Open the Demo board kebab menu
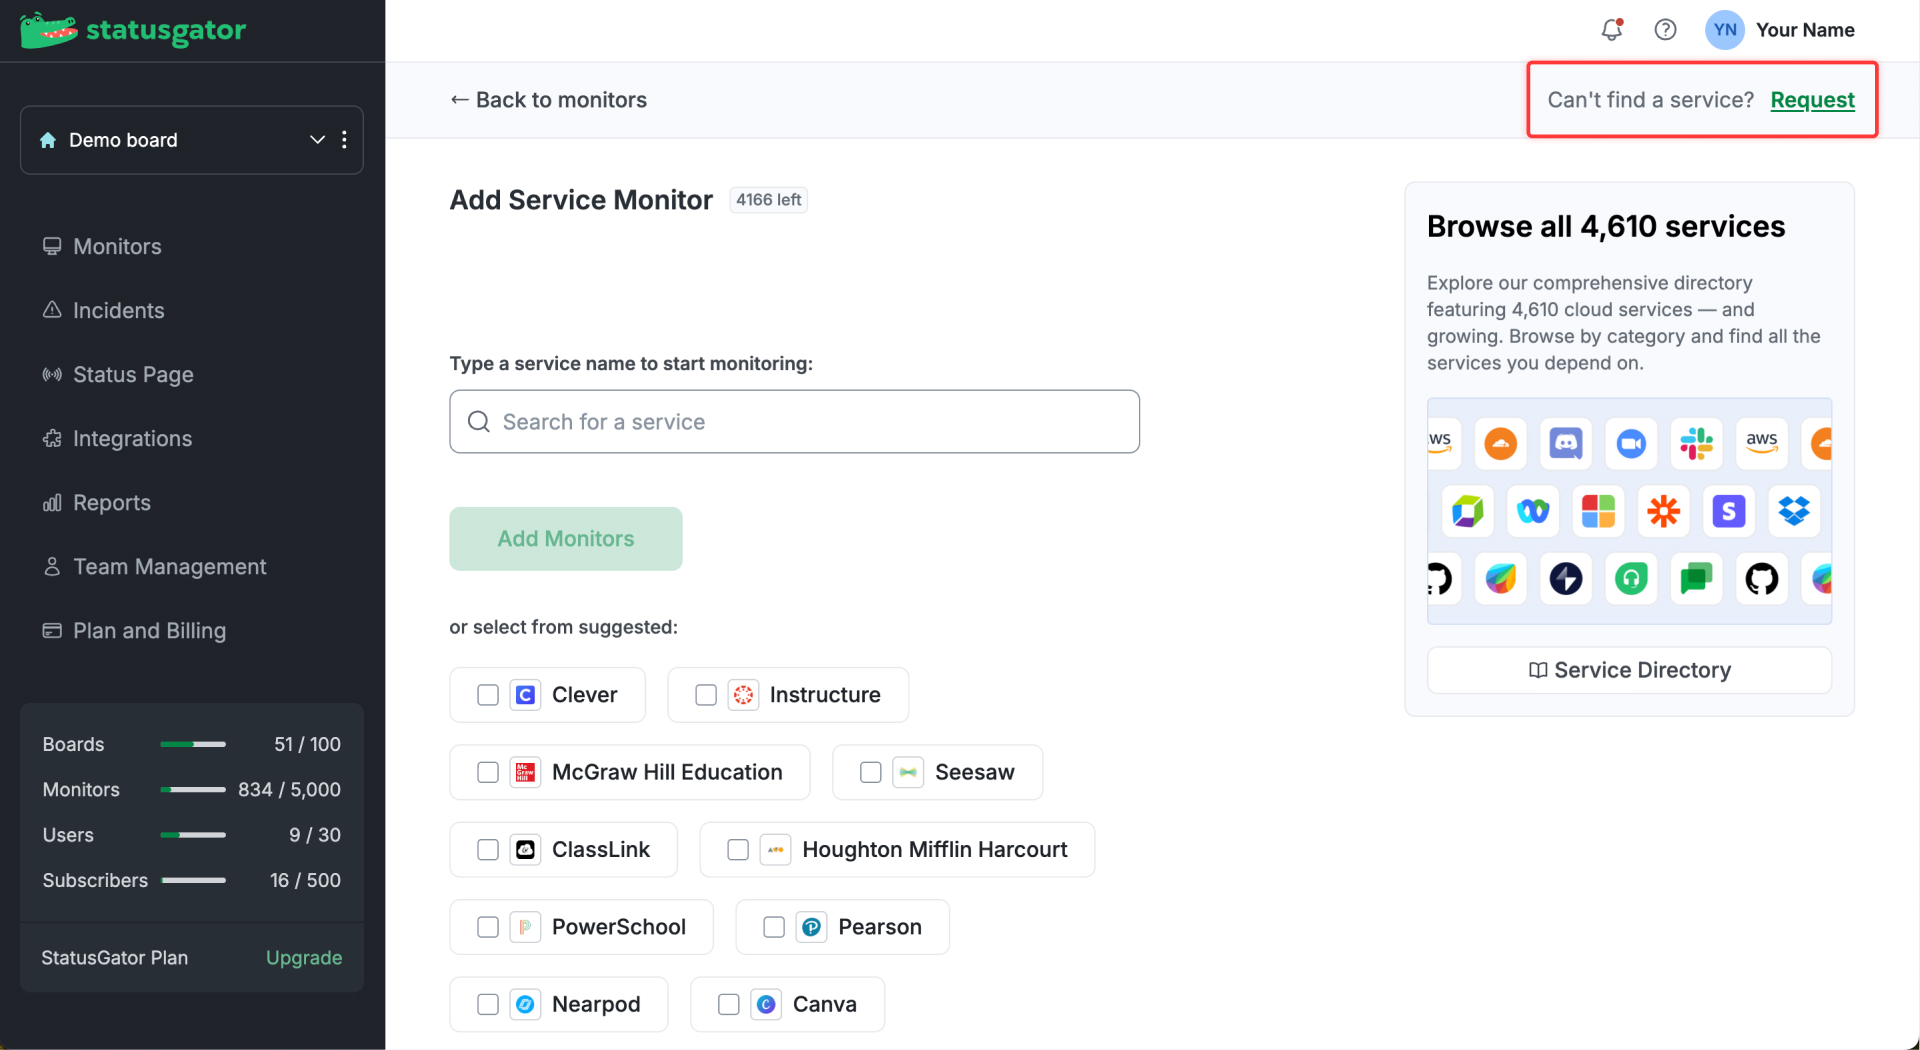The width and height of the screenshot is (1920, 1050). [x=344, y=140]
